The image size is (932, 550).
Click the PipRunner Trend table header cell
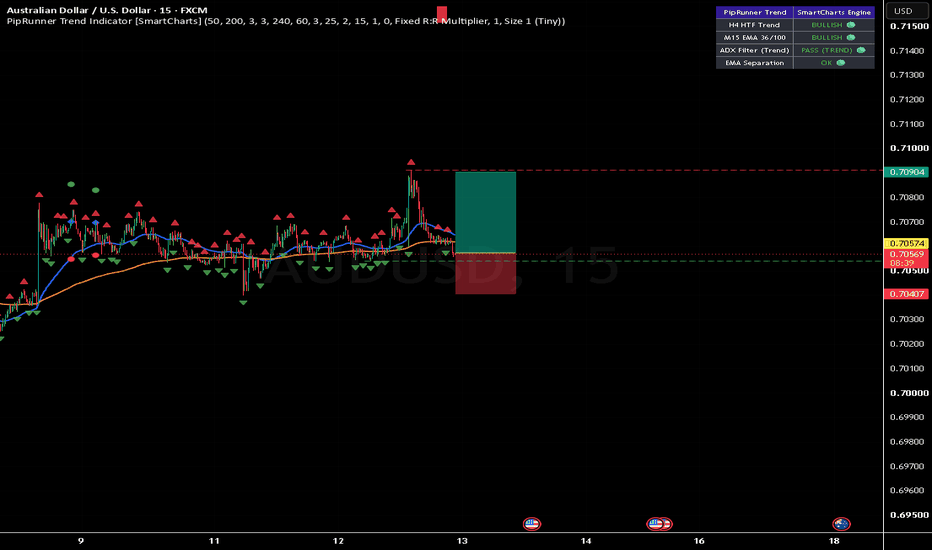click(x=755, y=12)
